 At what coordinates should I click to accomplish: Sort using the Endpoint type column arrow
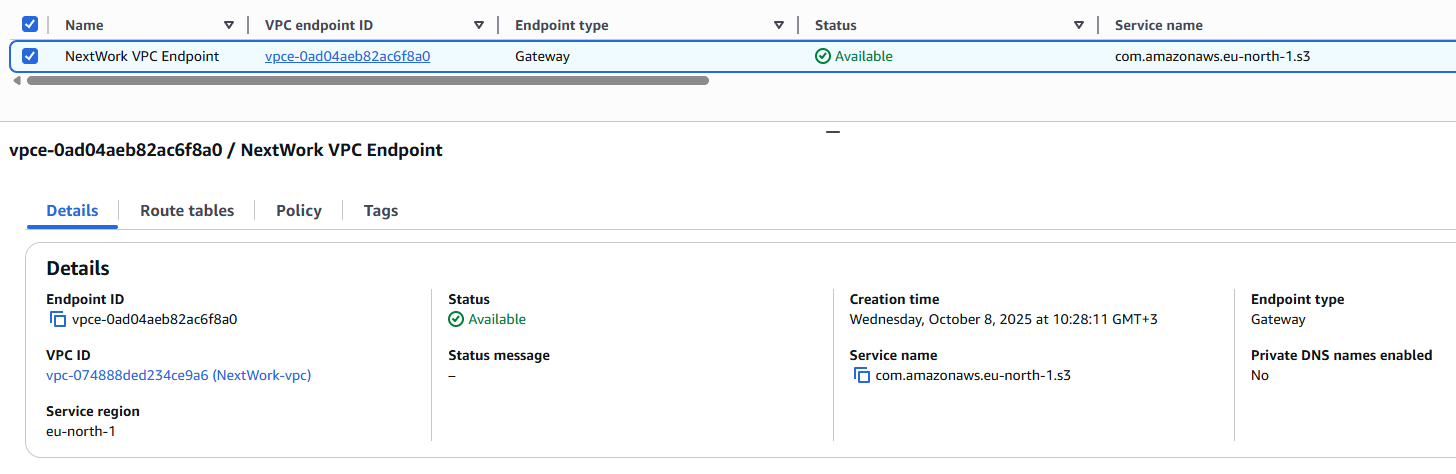coord(779,25)
